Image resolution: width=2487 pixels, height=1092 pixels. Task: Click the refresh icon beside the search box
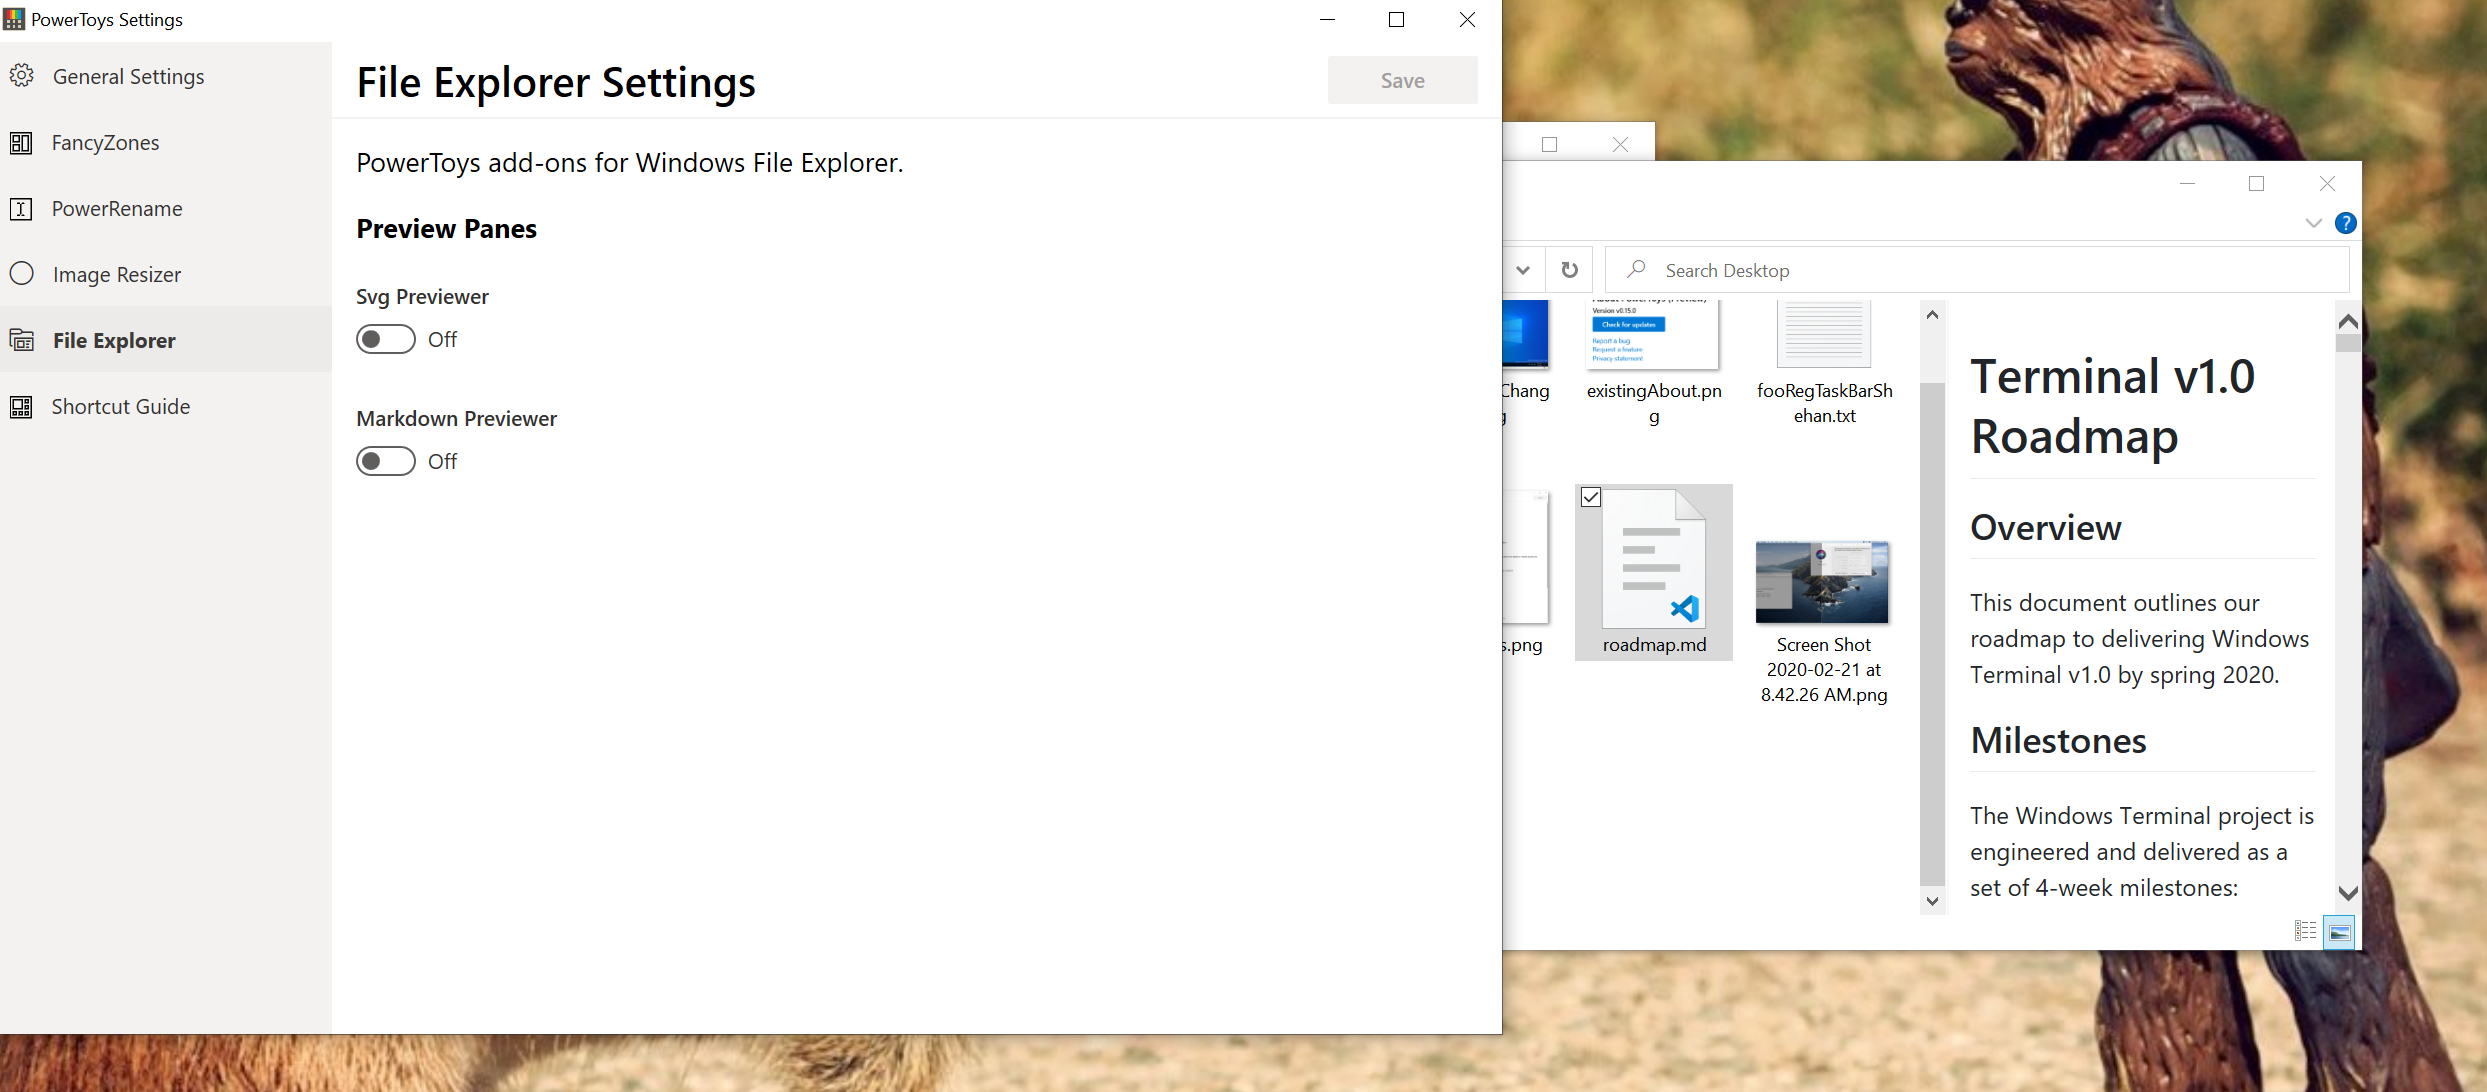tap(1569, 269)
